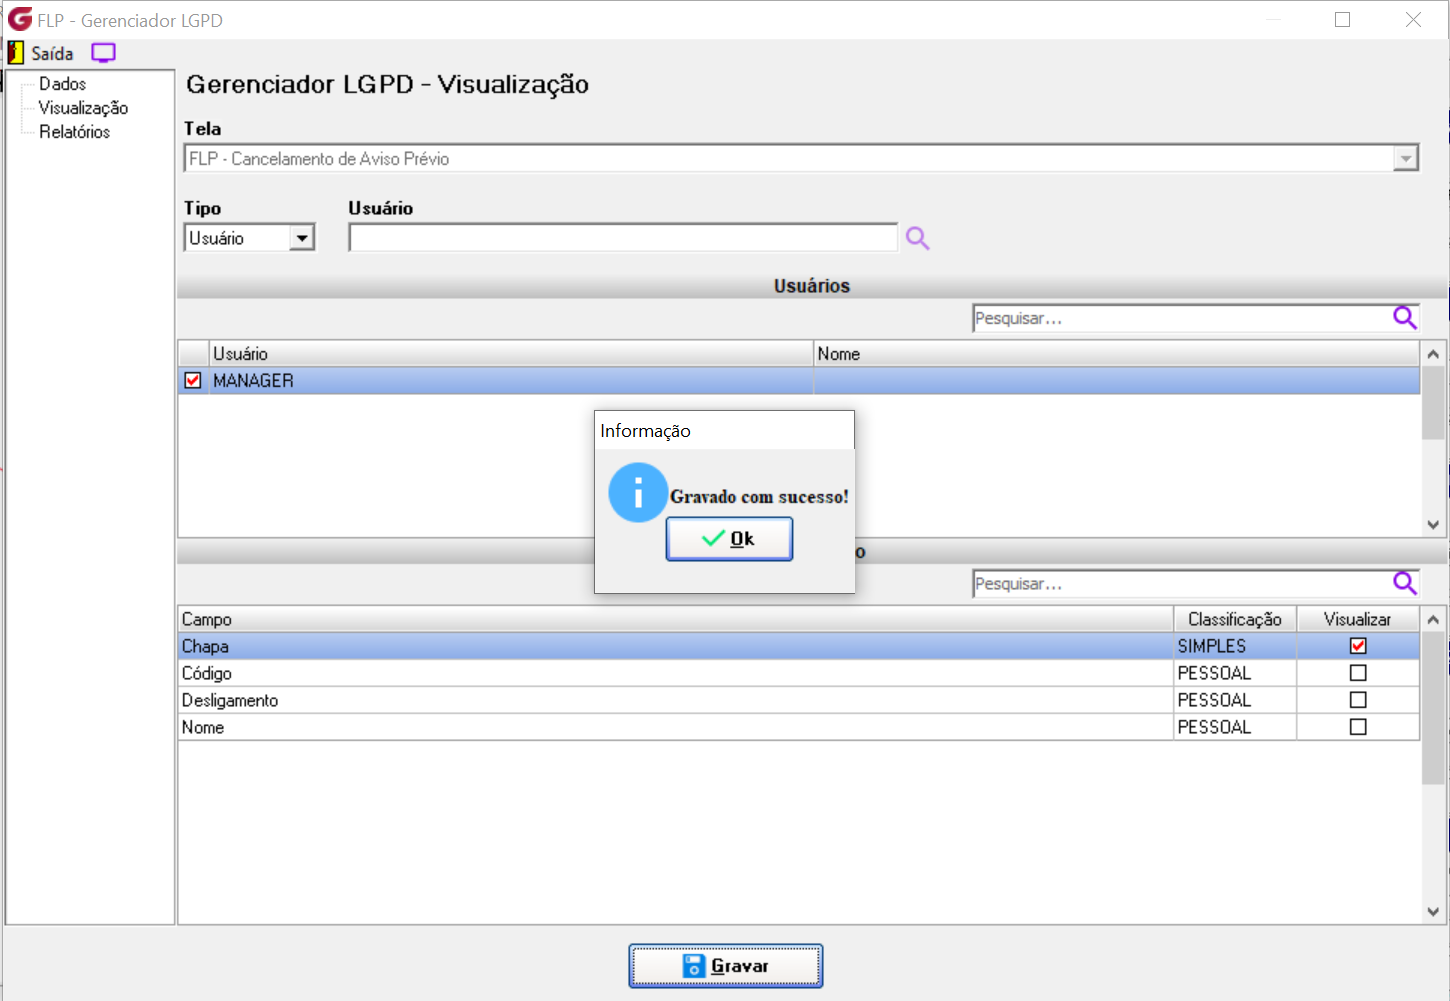The width and height of the screenshot is (1450, 1001).
Task: Click the Usuário text input field
Action: point(623,238)
